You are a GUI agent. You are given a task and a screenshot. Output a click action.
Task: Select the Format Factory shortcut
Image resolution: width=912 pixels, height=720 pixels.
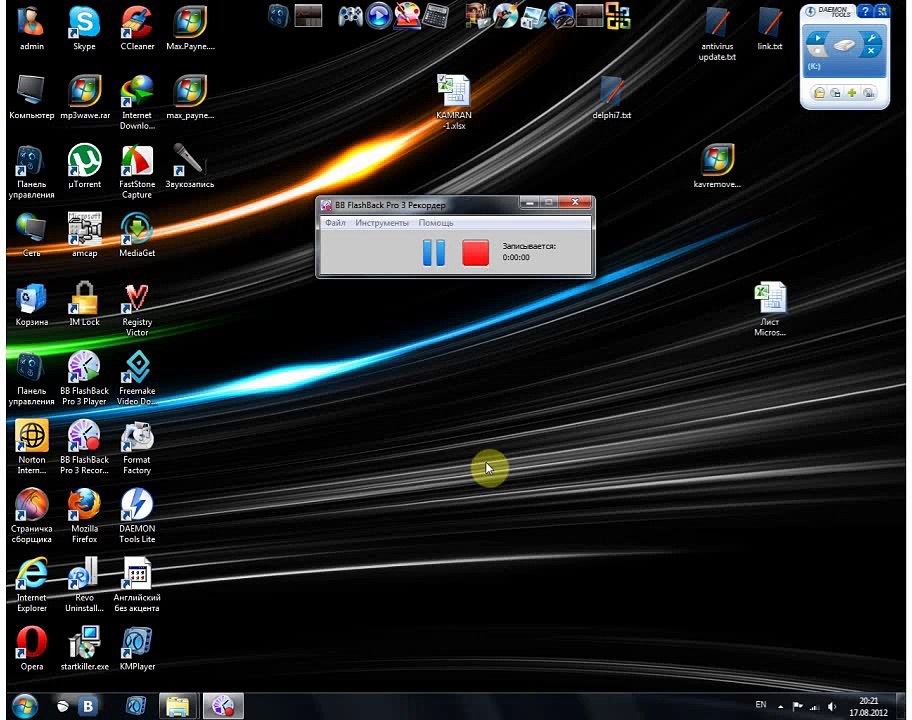point(137,447)
